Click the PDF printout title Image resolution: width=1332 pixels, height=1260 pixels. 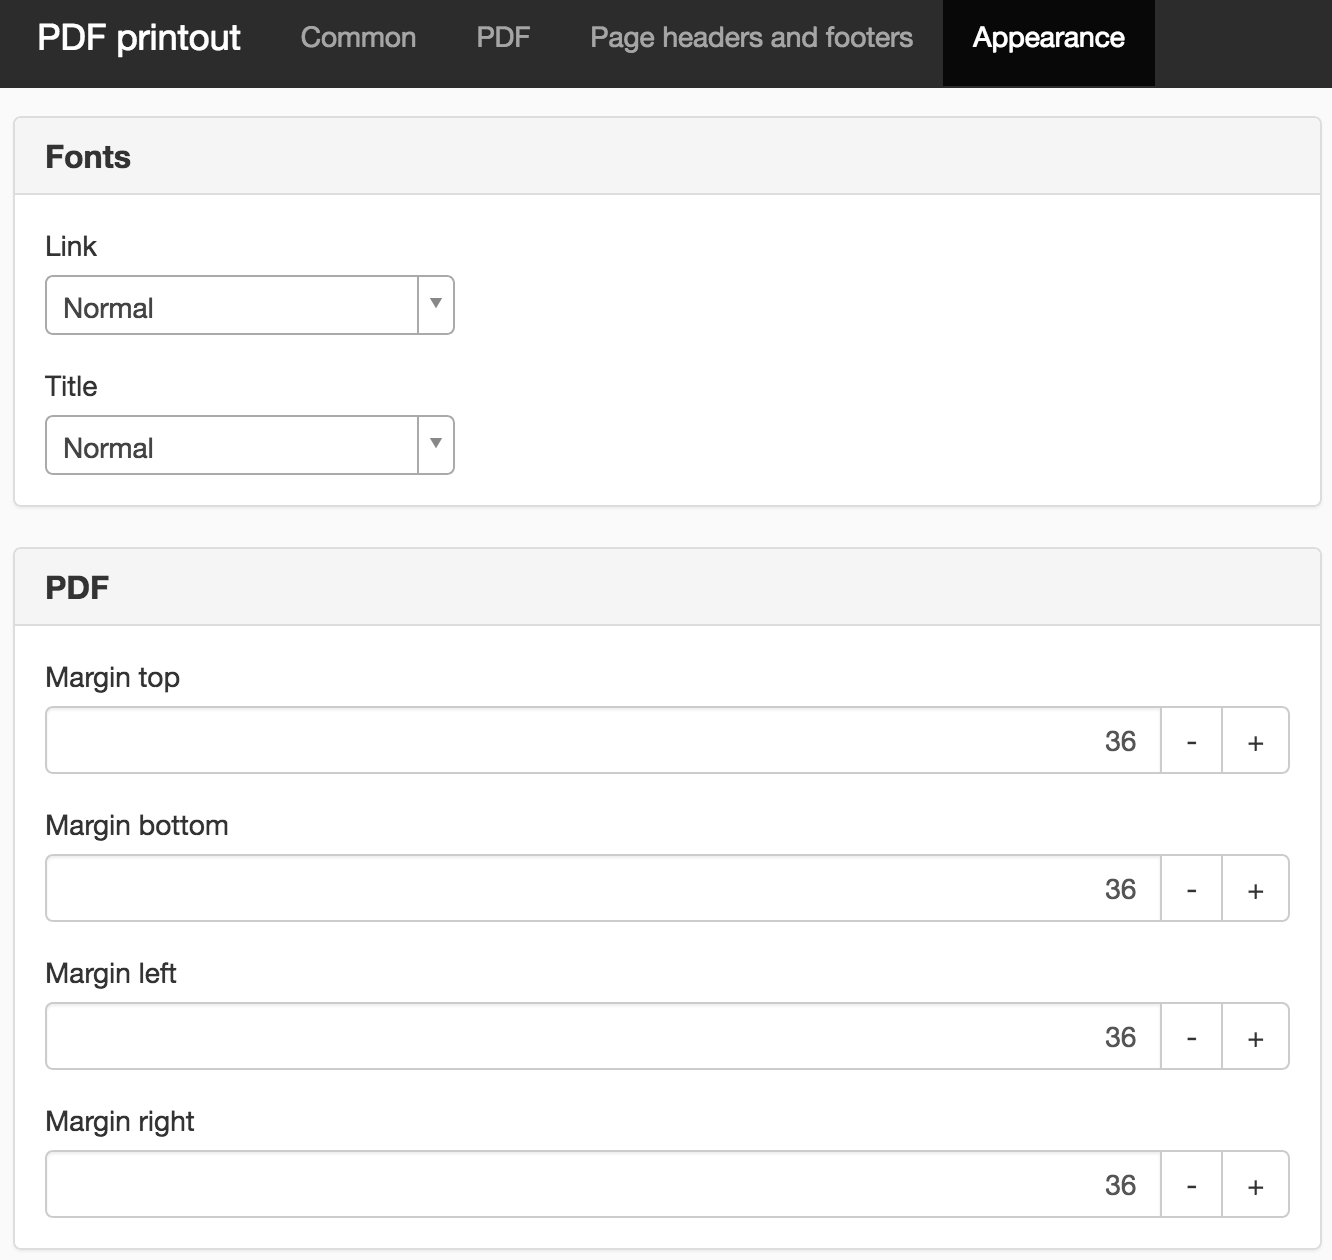[139, 38]
